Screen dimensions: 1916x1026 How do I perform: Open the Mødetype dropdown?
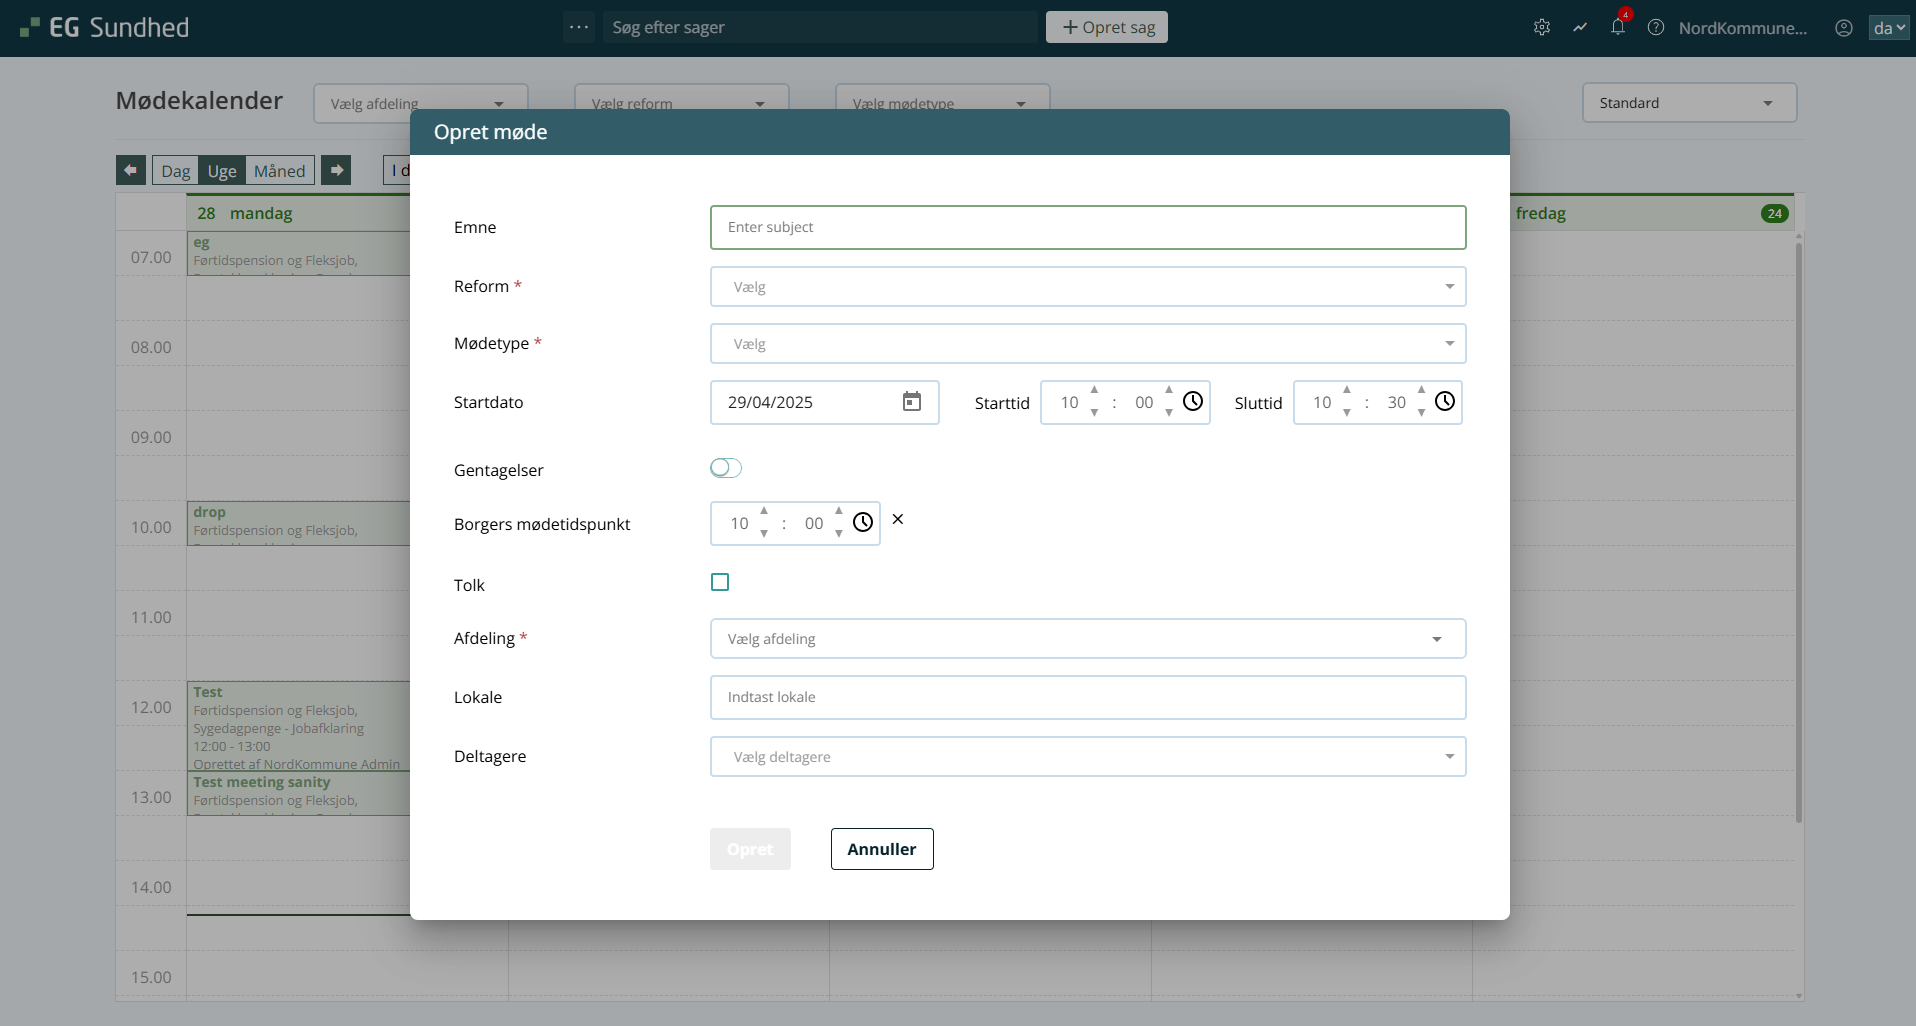coord(1087,344)
